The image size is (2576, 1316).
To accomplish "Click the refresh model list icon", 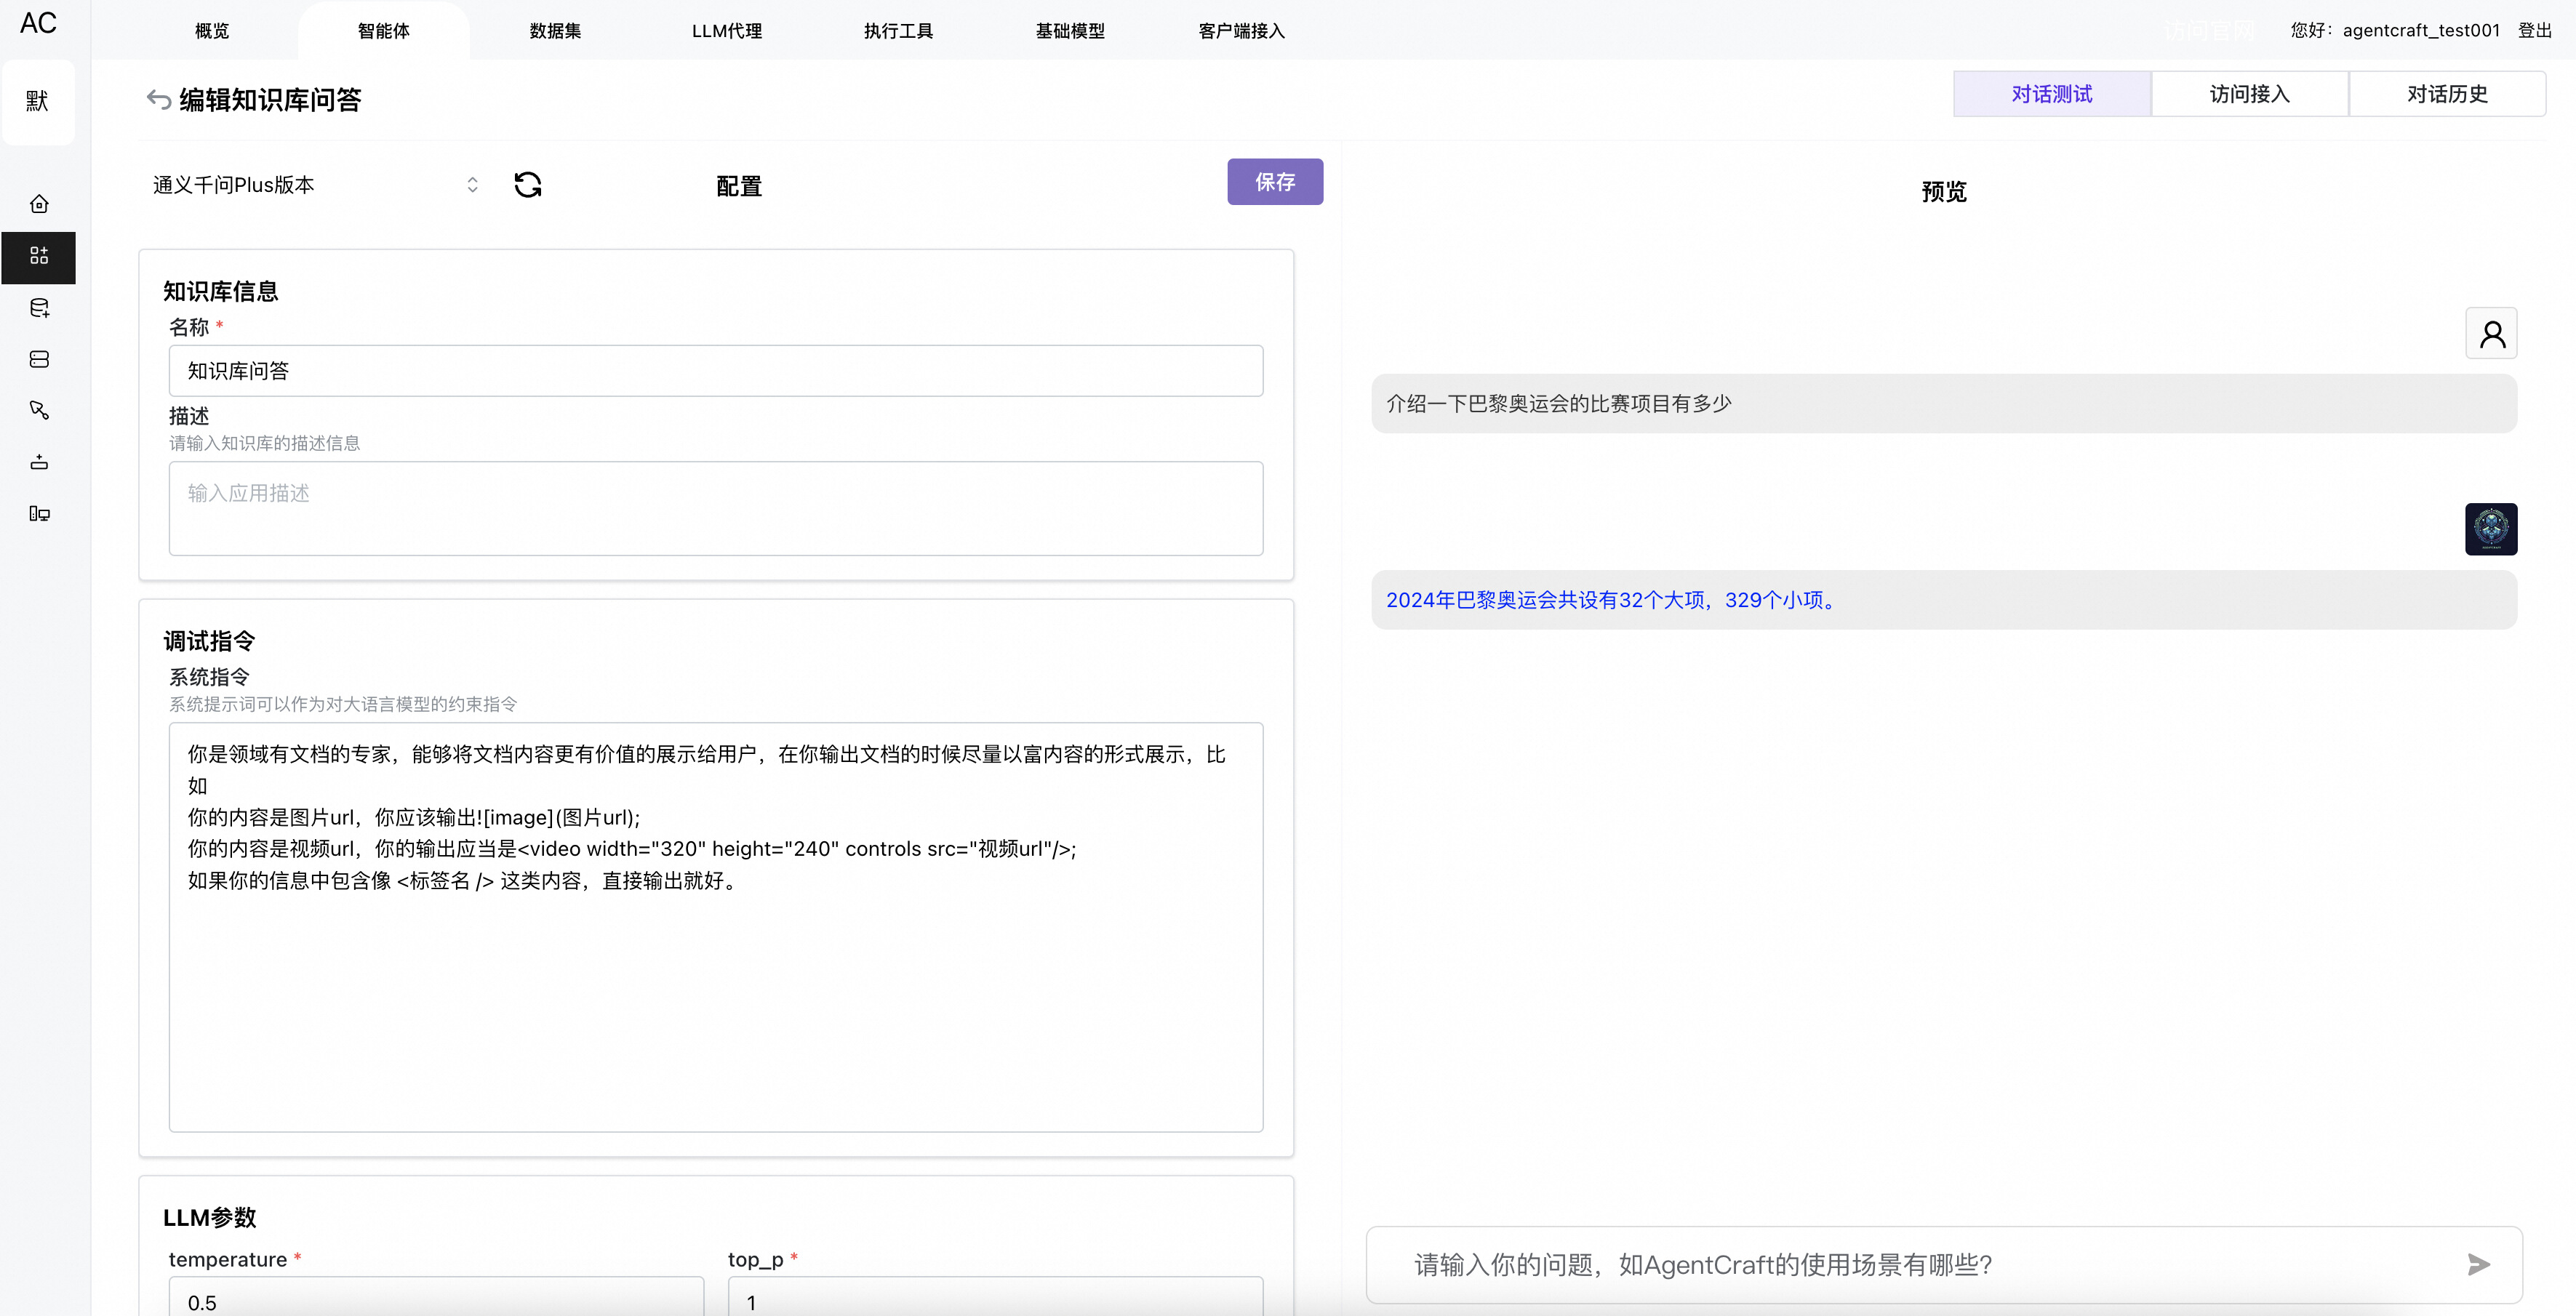I will tap(528, 184).
